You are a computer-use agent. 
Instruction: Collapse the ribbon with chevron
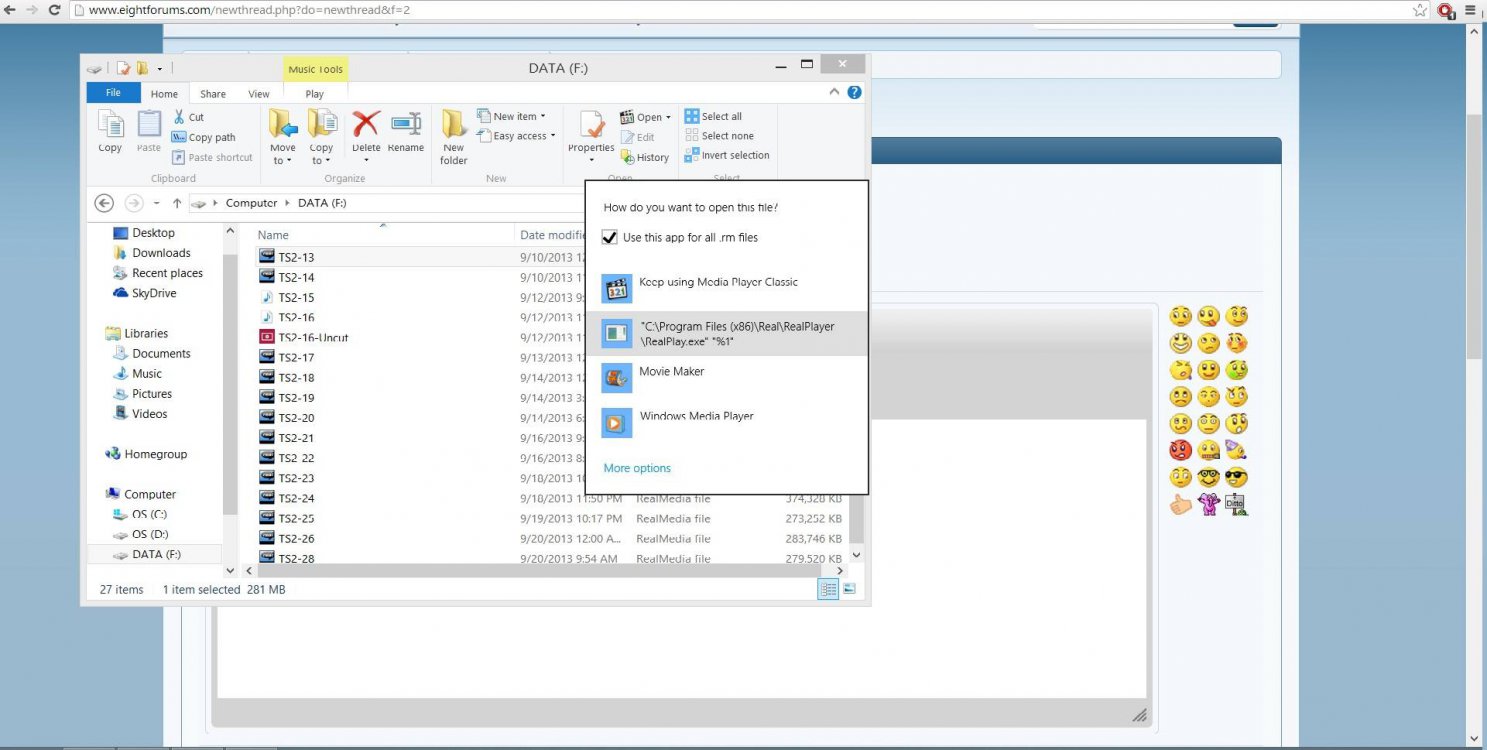tap(835, 92)
